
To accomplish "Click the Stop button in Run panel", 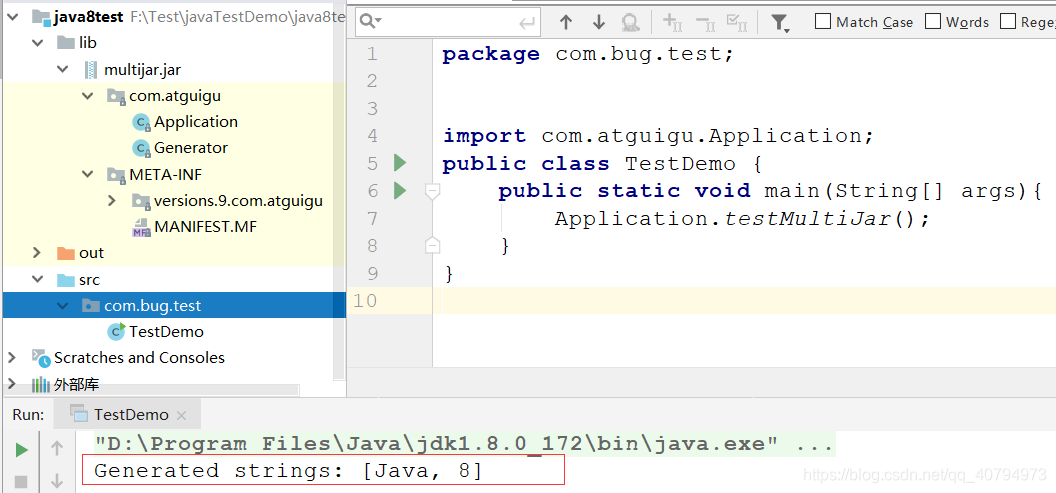I will click(x=21, y=482).
